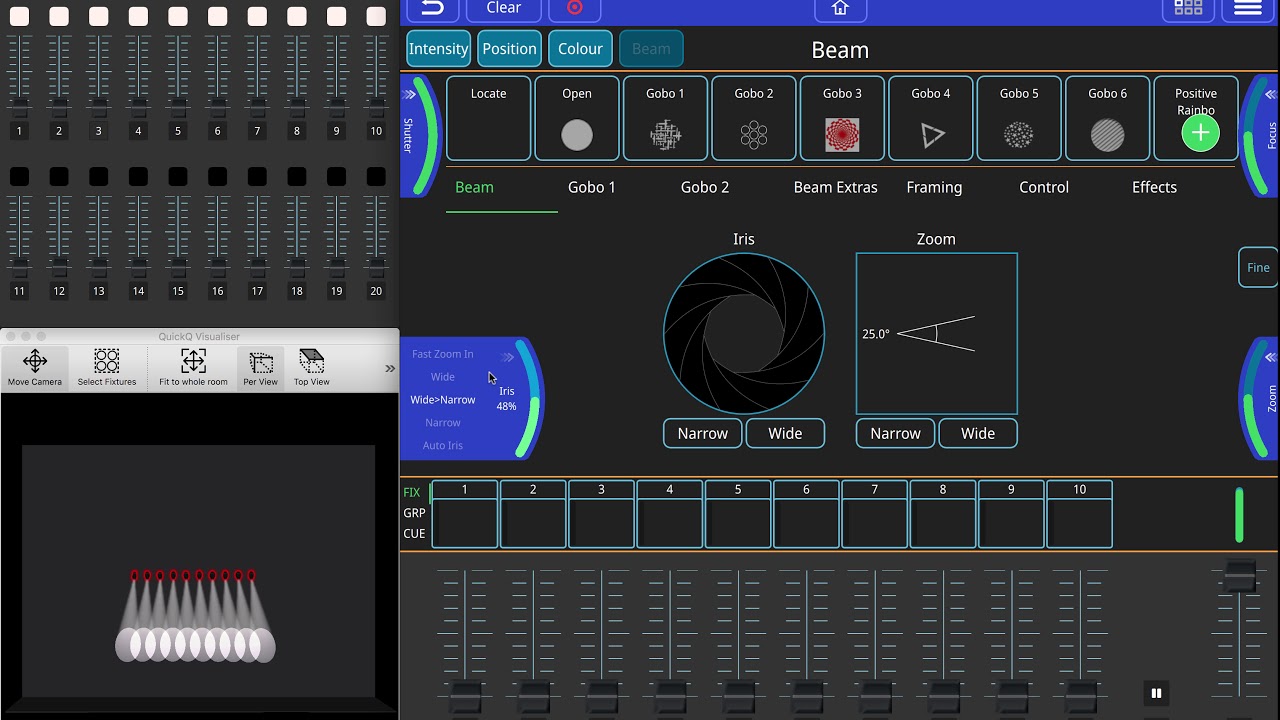Switch Visualiser to Top View
The width and height of the screenshot is (1280, 720).
(312, 368)
